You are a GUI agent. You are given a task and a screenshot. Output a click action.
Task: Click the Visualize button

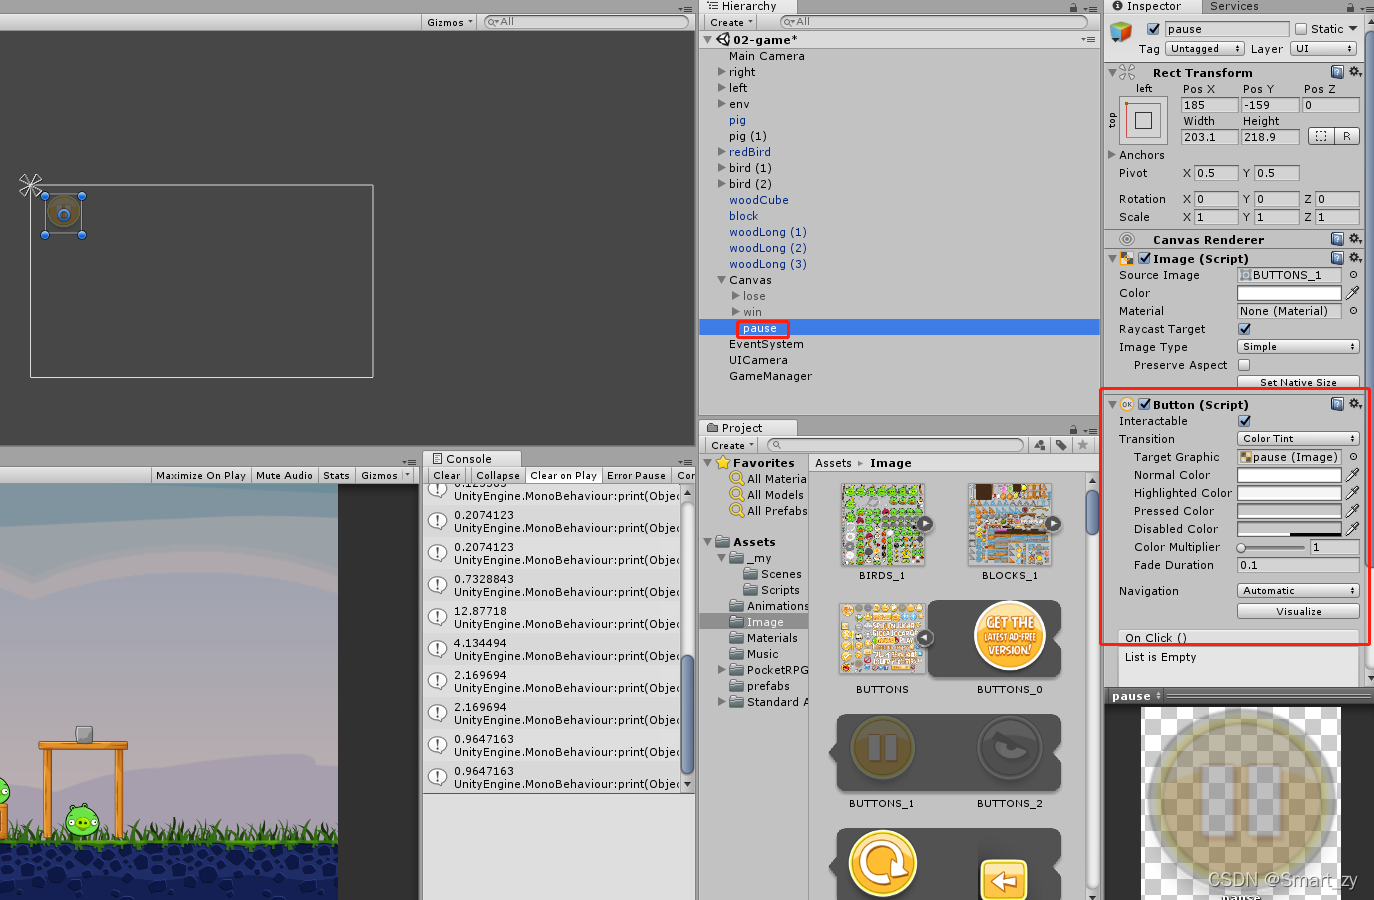1298,611
